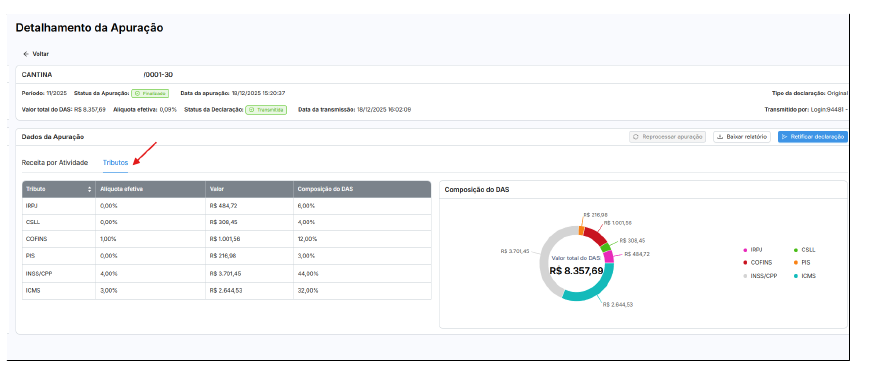Screen dimensions: 869x374
Task: Toggle CSLL legend entry in chart
Action: [x=805, y=250]
